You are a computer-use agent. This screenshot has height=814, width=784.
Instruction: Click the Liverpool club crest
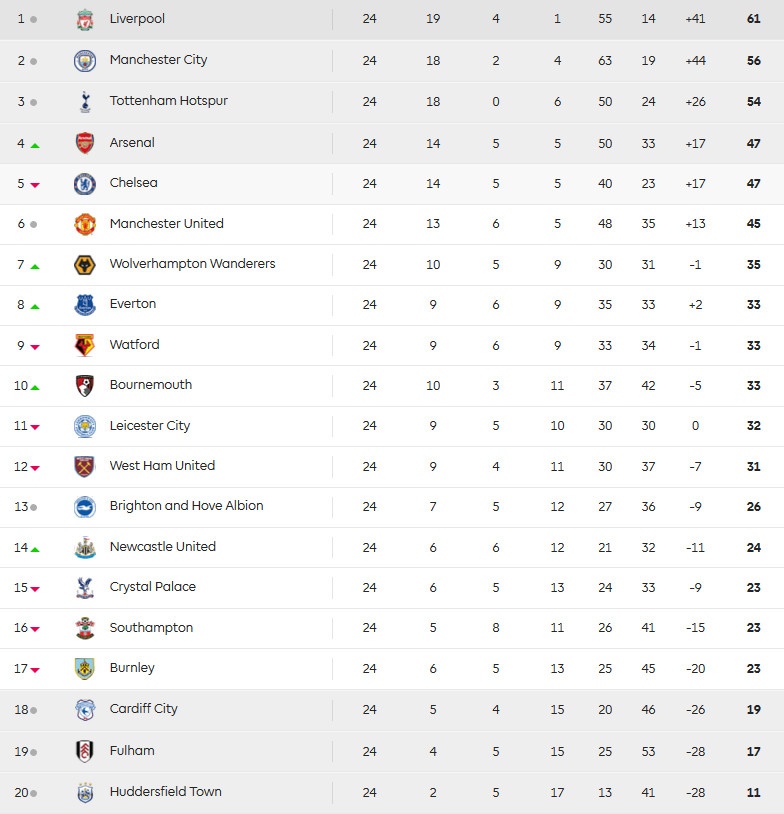tap(85, 19)
